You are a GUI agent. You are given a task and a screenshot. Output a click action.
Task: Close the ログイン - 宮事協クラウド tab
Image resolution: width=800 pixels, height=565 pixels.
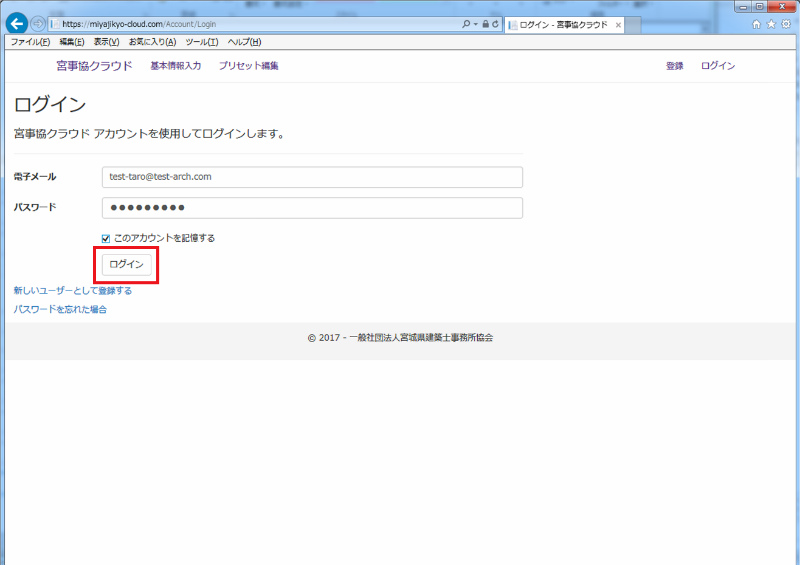pos(618,24)
